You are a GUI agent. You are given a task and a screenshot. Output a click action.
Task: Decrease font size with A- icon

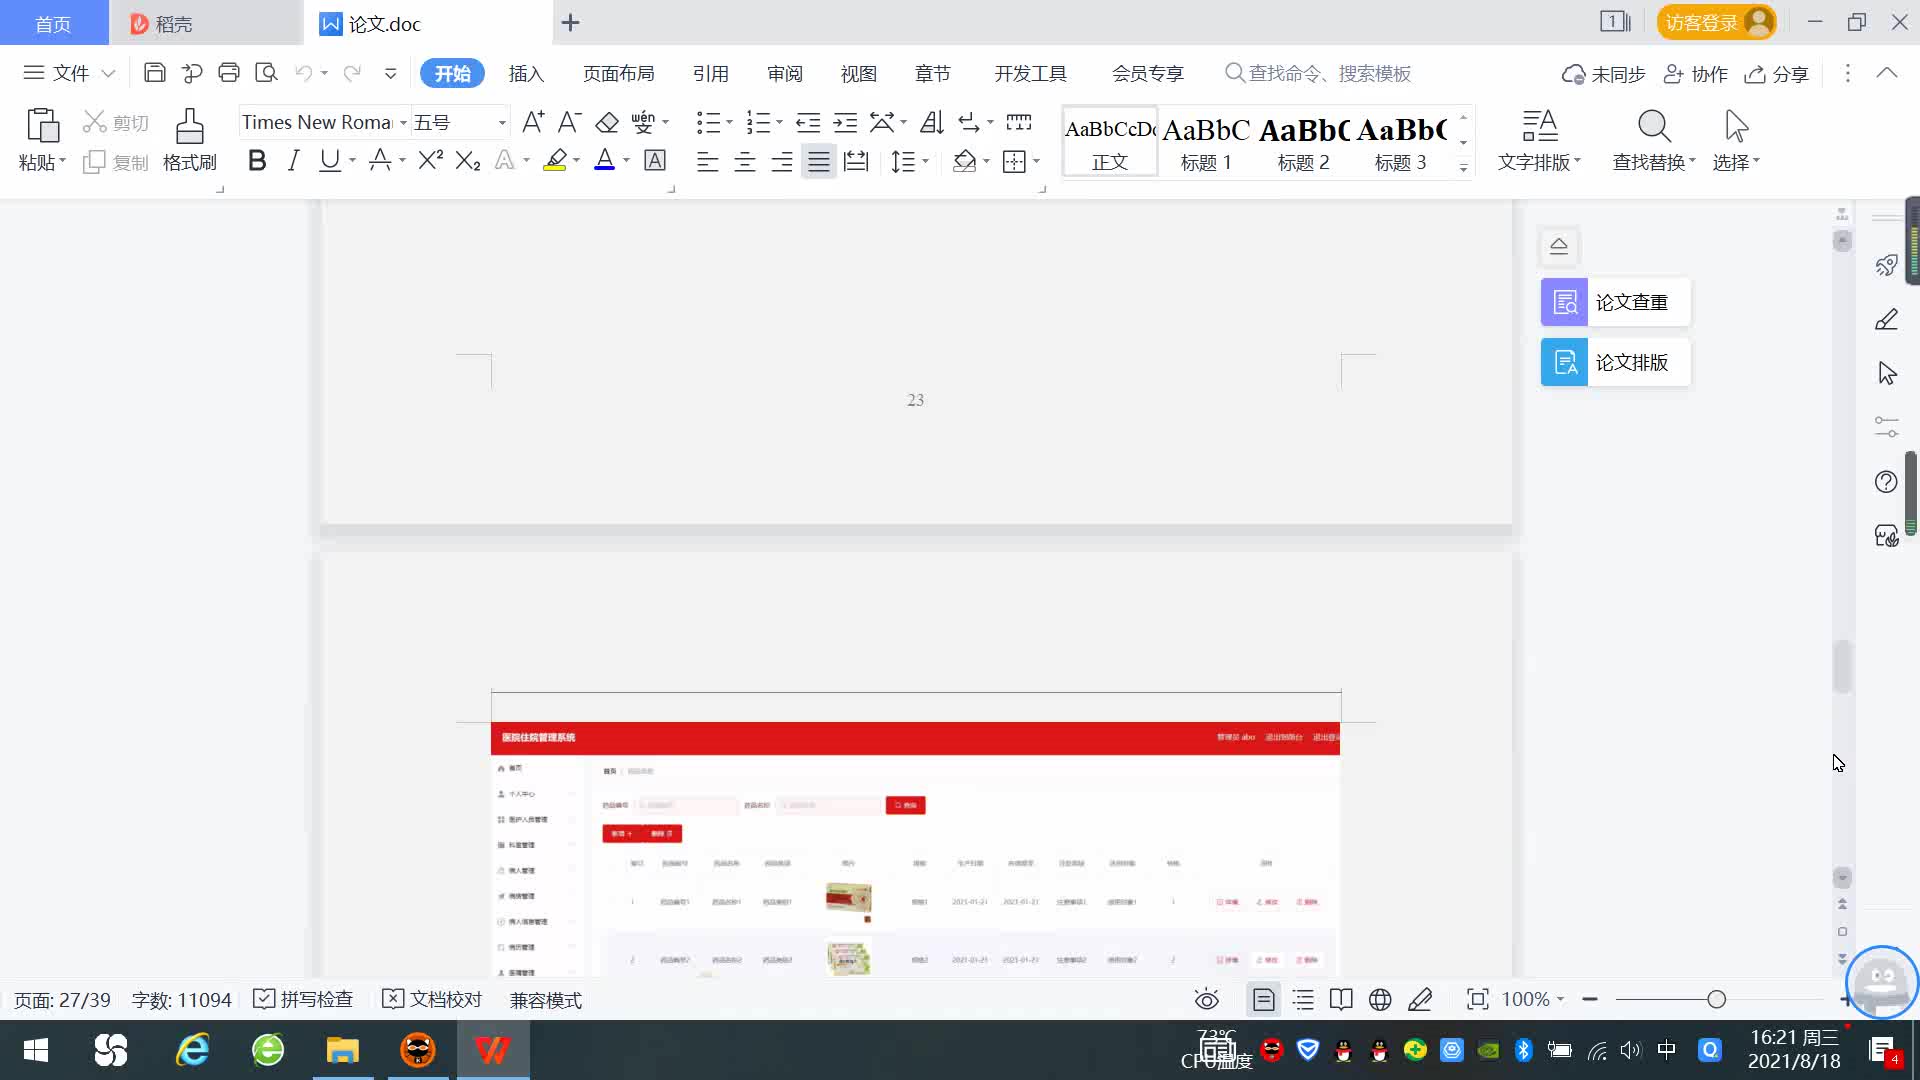click(569, 122)
